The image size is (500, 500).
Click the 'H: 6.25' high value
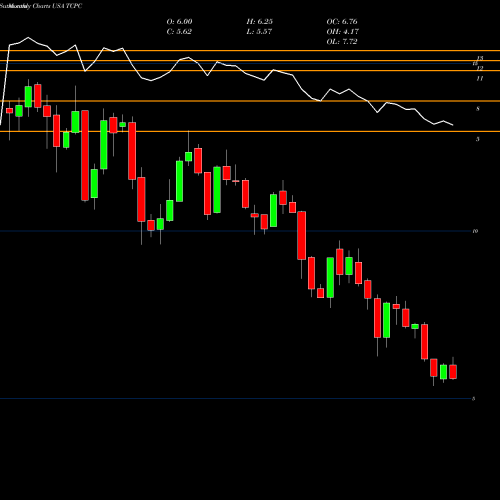pos(259,22)
